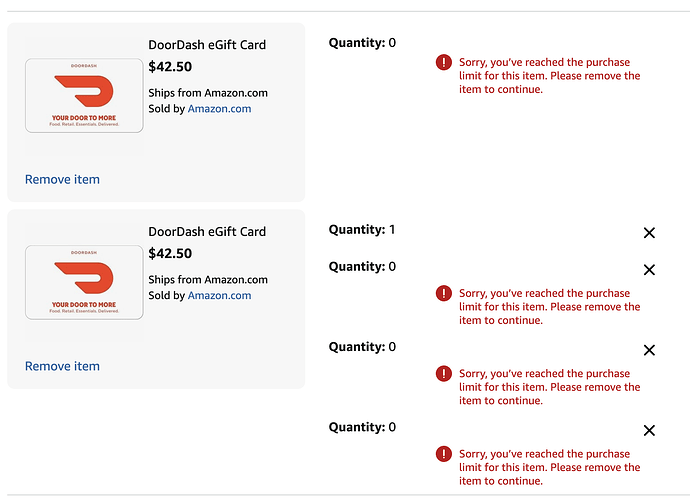
Task: Click red error icon under second card's first Quantity: 0
Action: click(444, 293)
